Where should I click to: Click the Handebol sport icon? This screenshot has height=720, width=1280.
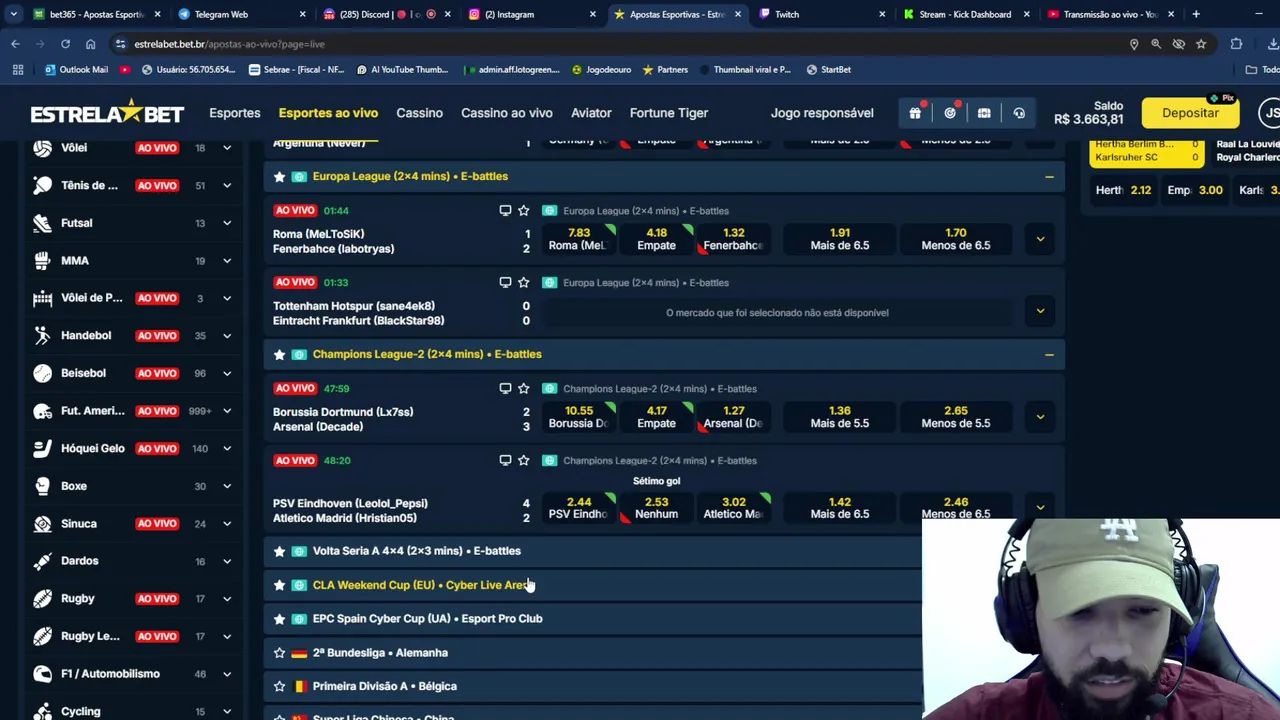click(x=42, y=335)
